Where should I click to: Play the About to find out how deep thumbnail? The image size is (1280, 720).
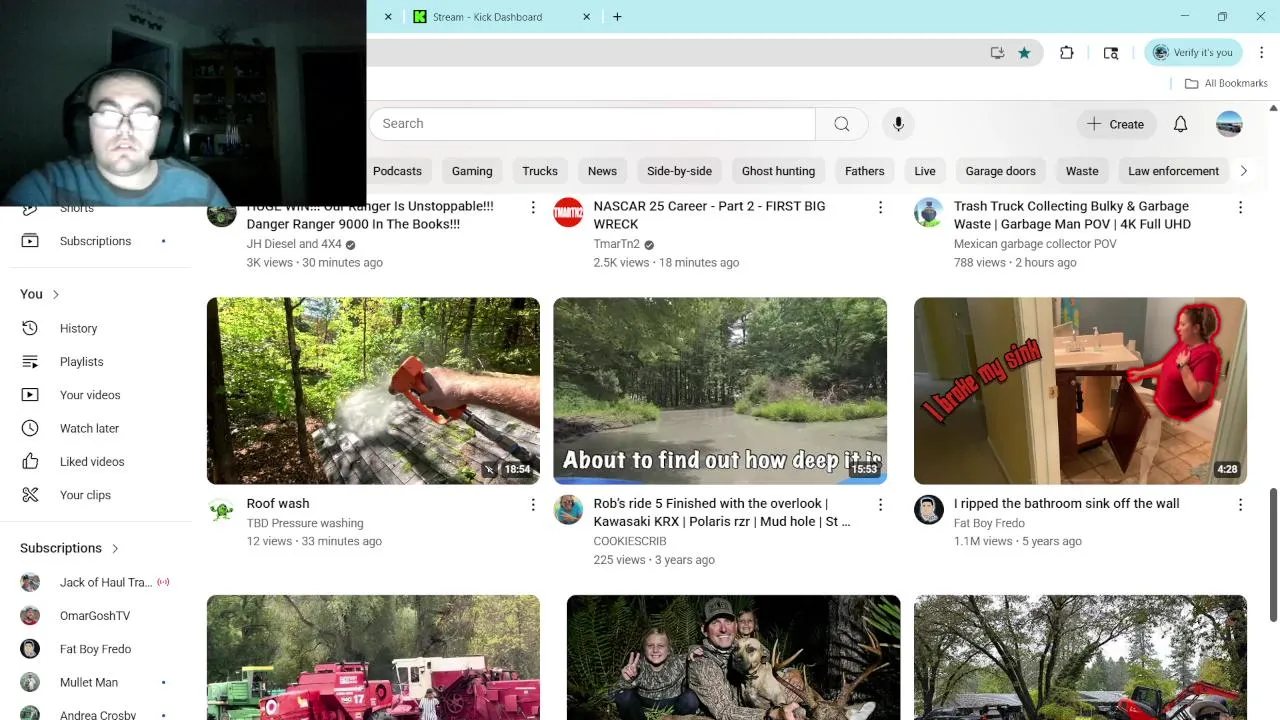point(720,391)
